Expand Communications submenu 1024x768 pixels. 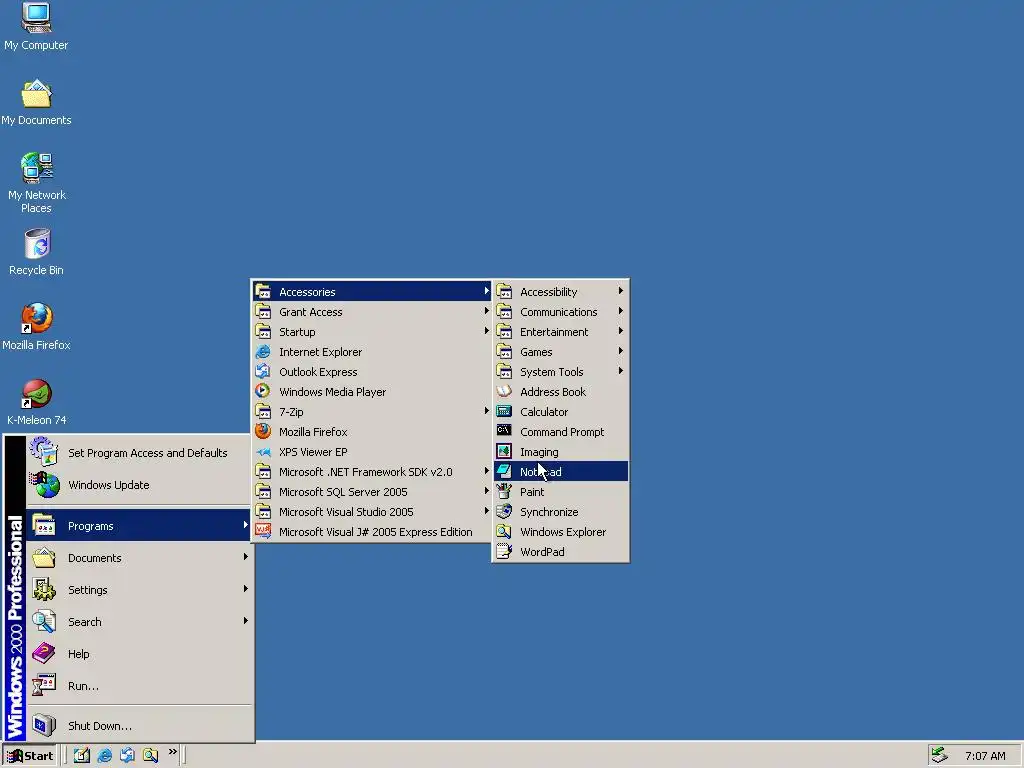click(x=561, y=312)
